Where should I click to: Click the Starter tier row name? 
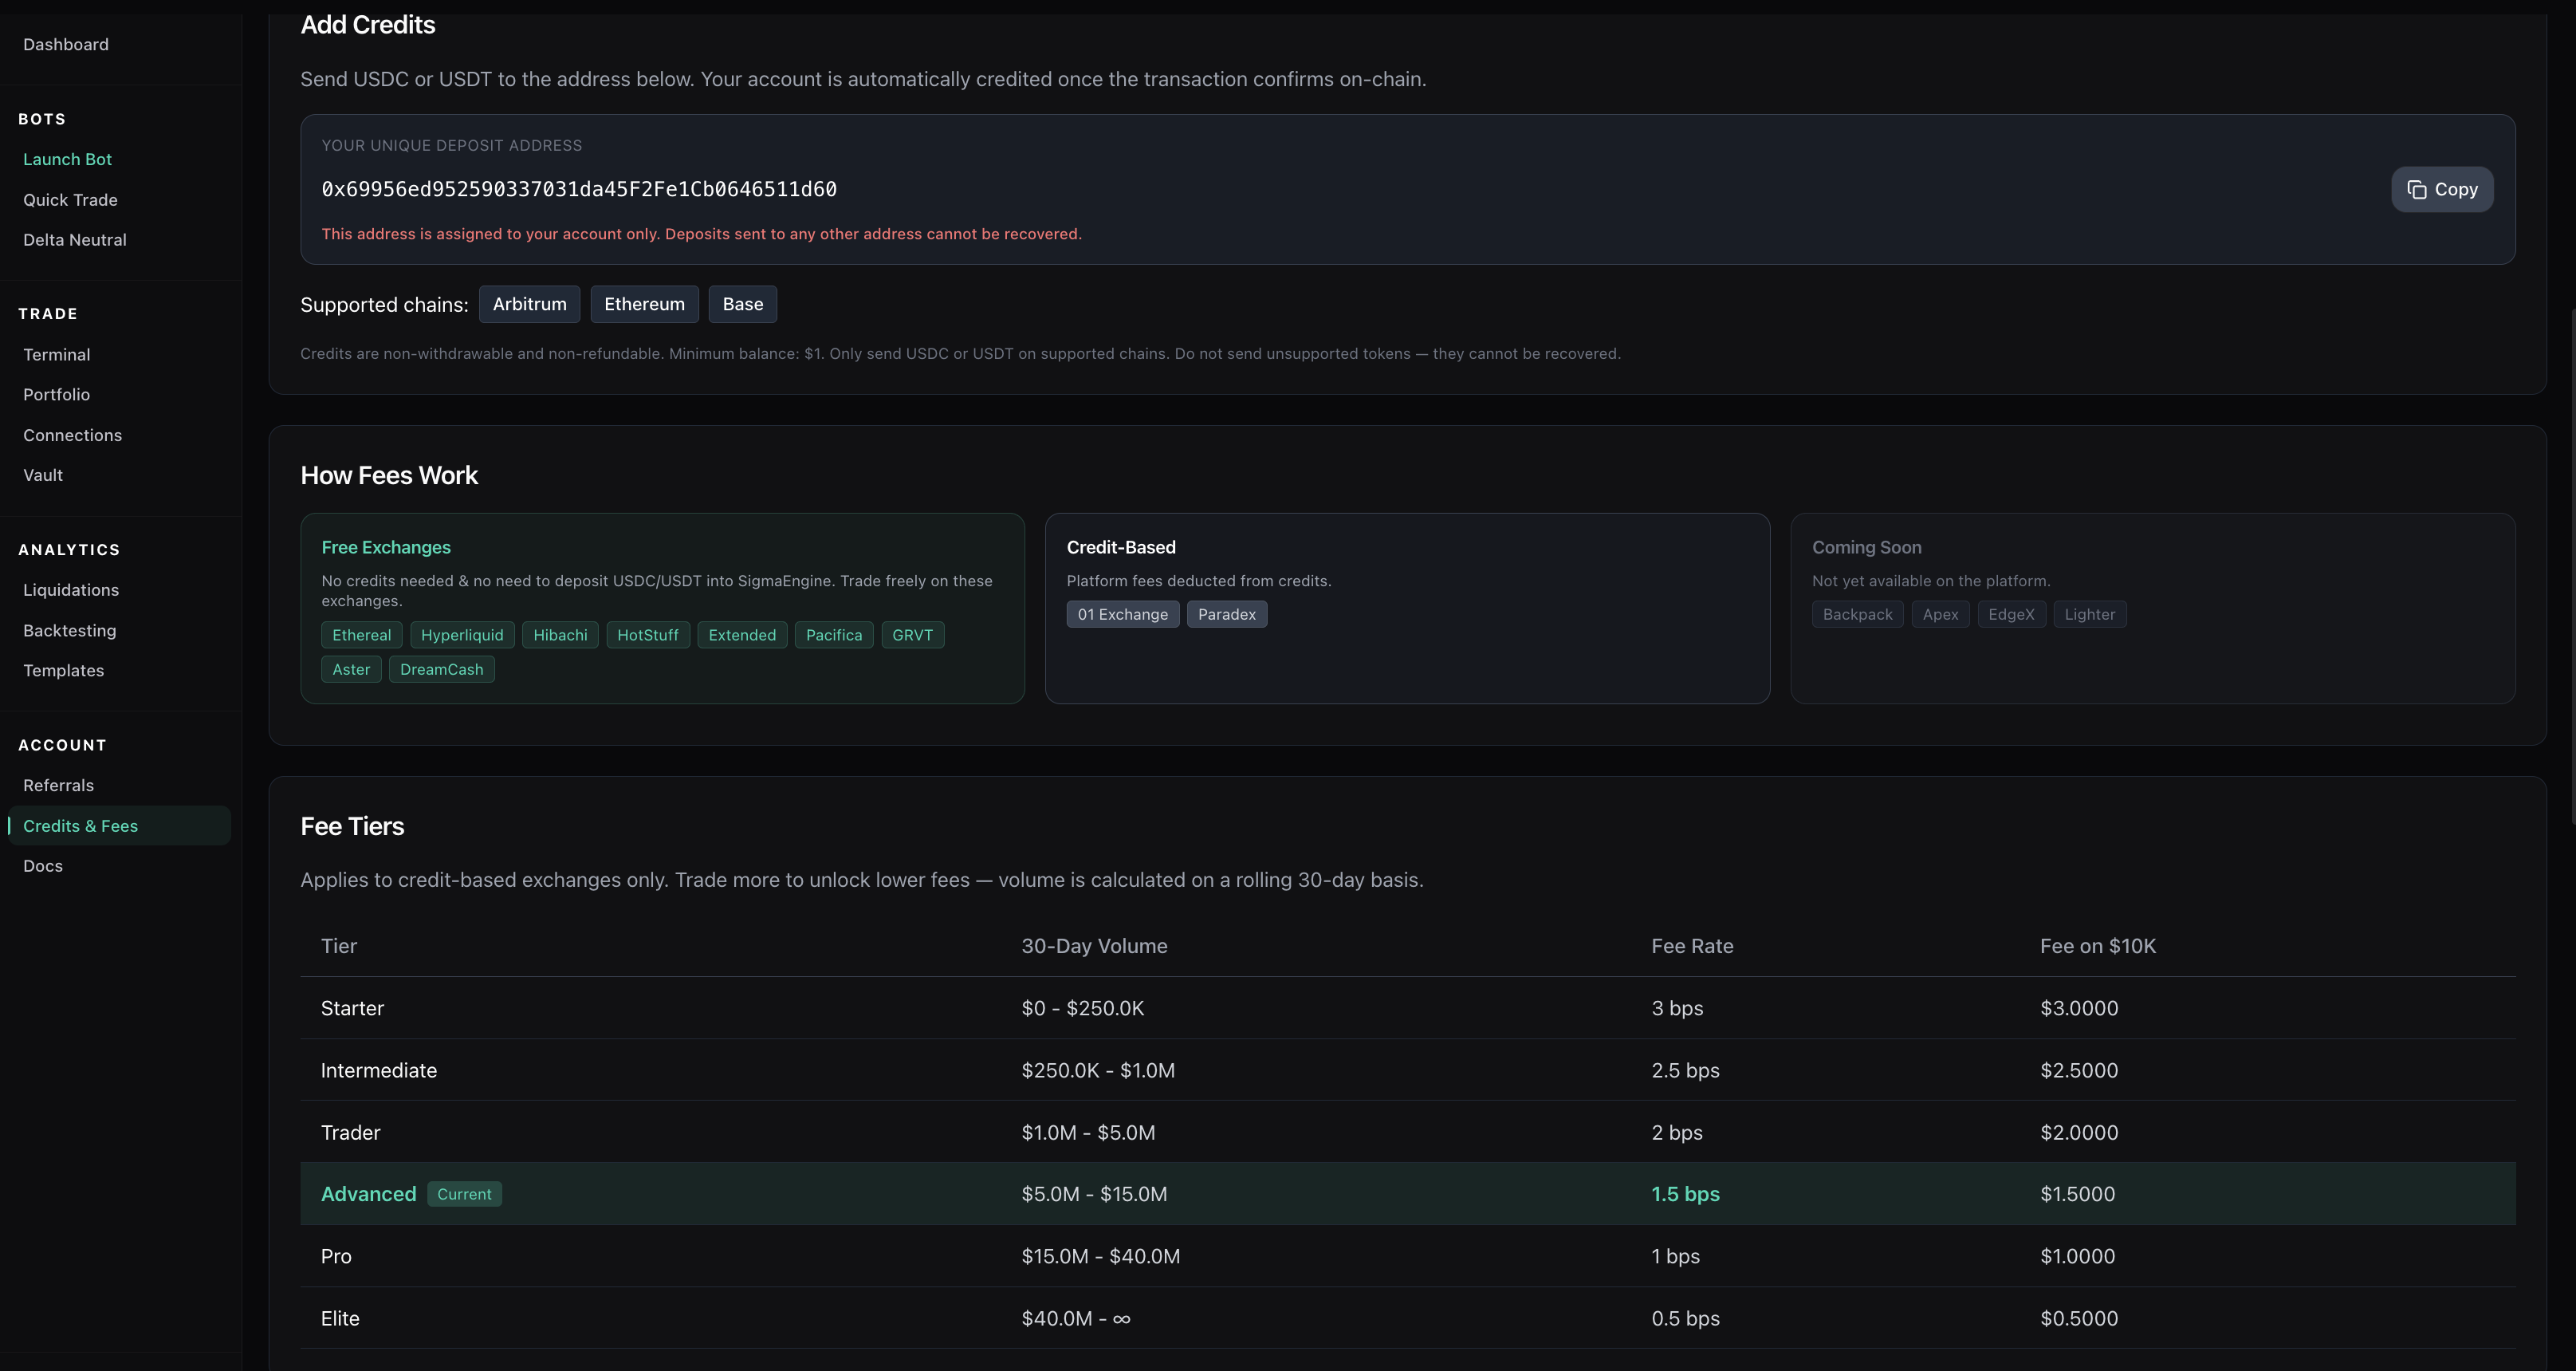coord(352,1008)
